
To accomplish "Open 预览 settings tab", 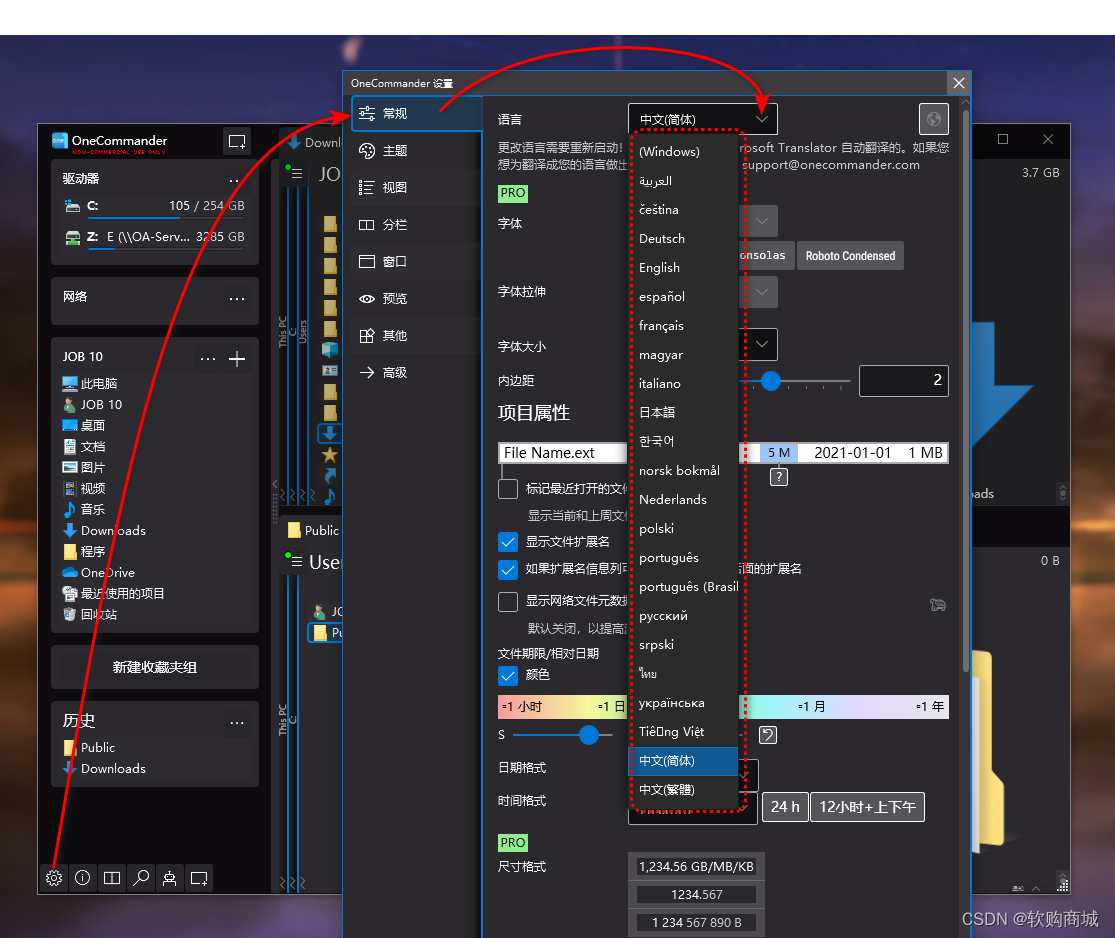I will point(417,299).
